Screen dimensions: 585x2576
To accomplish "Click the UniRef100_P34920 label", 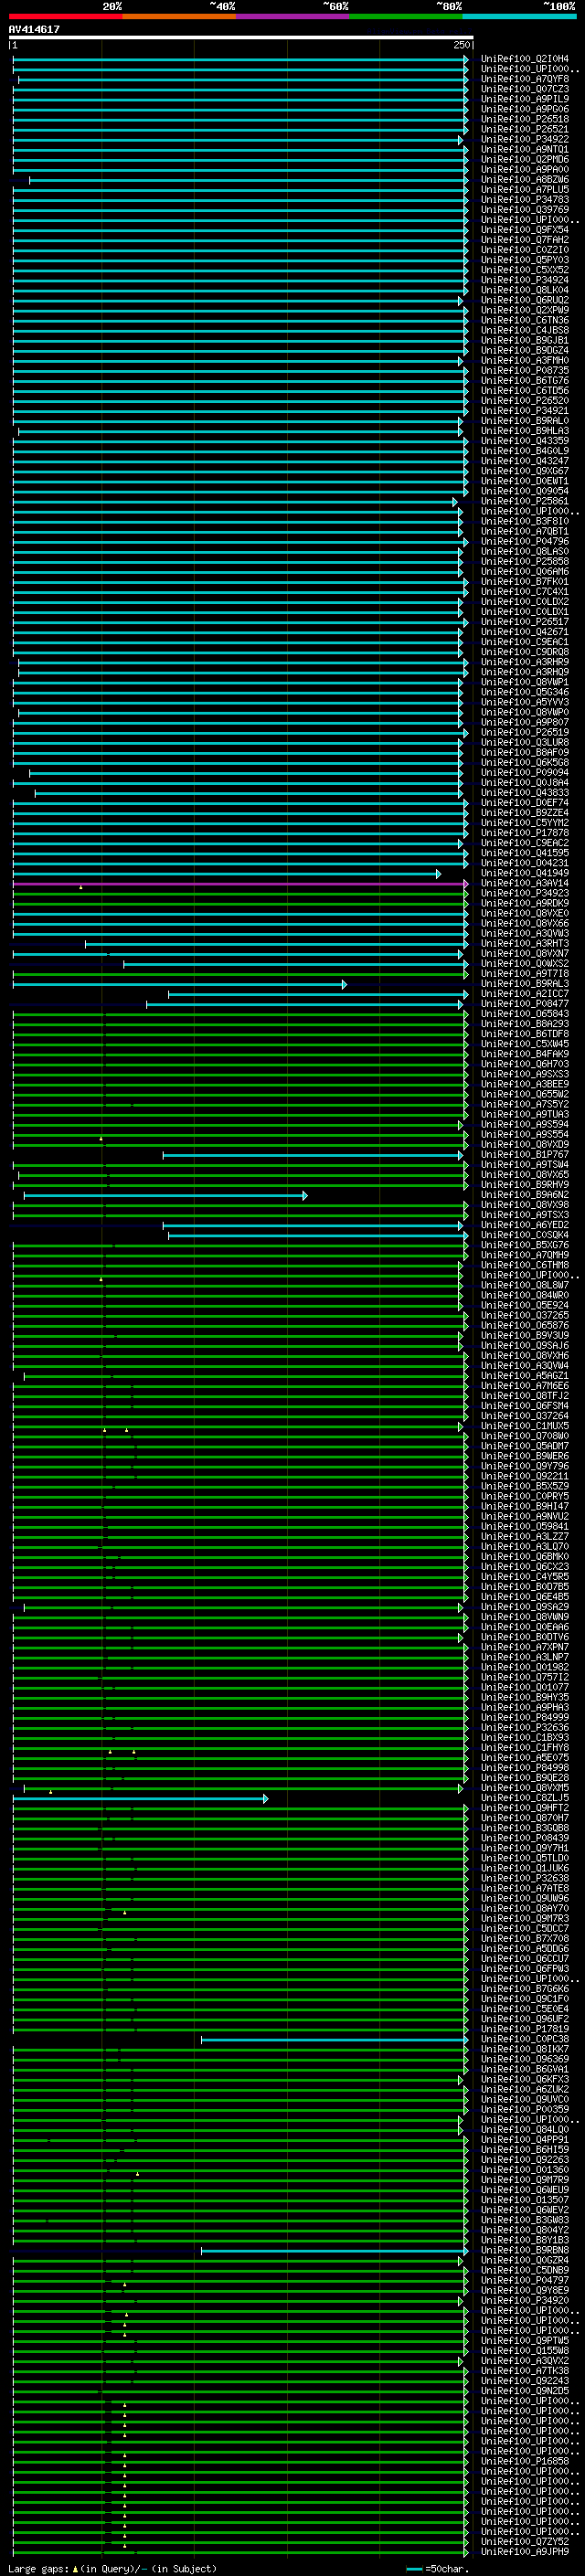I will (525, 2301).
